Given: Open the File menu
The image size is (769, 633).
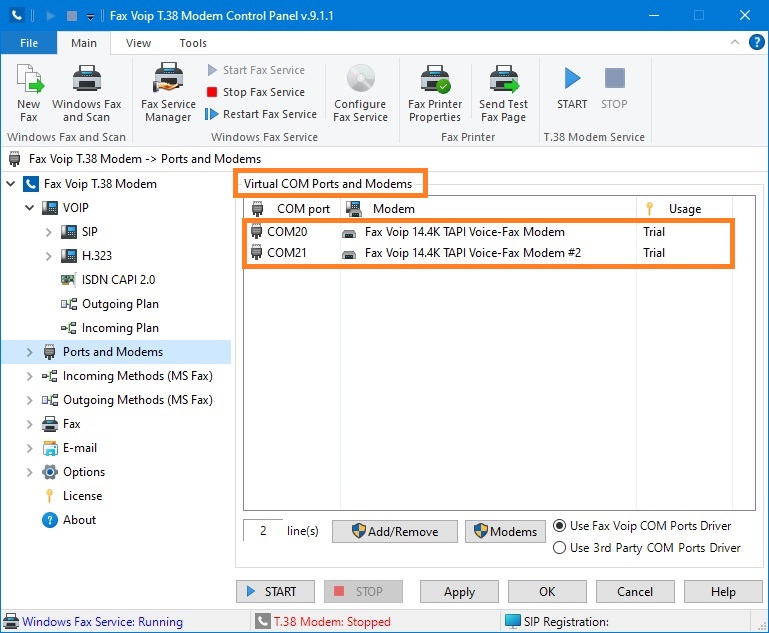Looking at the screenshot, I should click(29, 43).
